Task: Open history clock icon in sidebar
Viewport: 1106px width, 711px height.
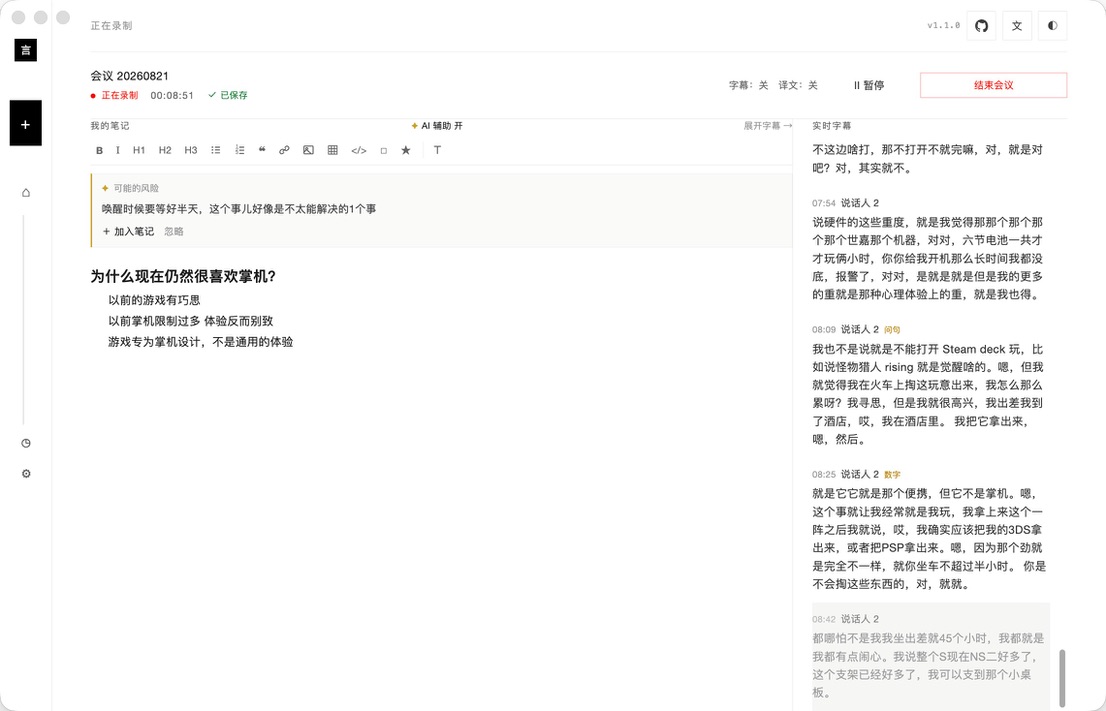Action: coord(26,443)
